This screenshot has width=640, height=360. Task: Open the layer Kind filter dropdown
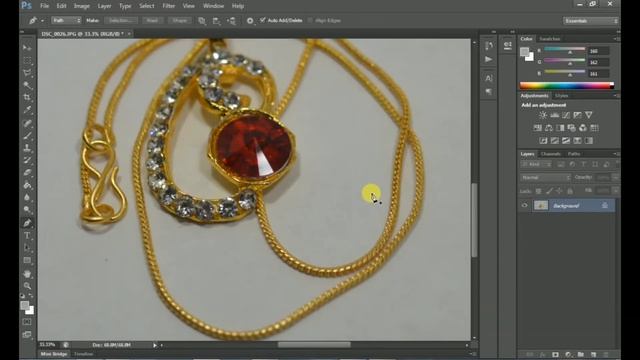point(536,164)
